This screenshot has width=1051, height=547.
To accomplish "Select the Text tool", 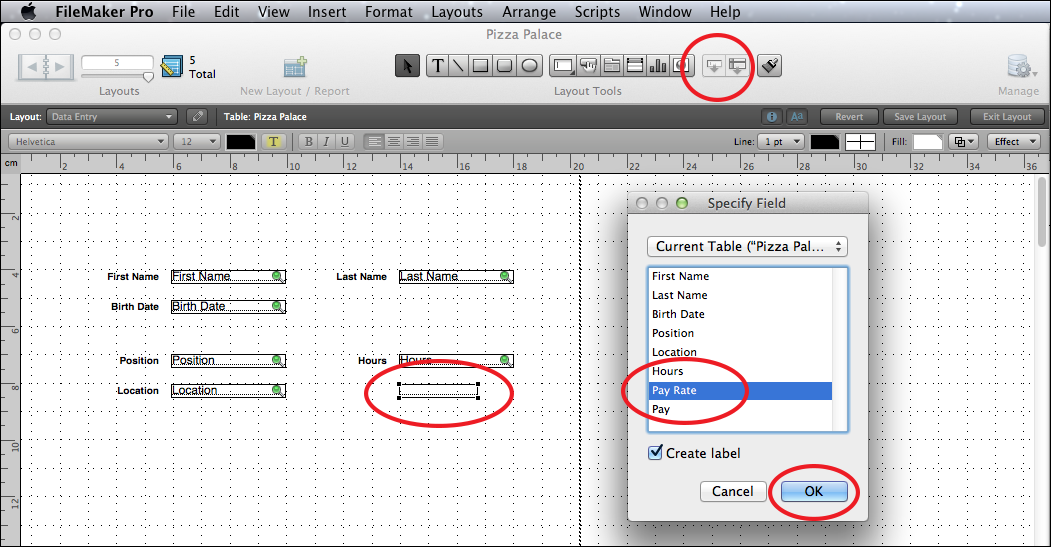I will pos(437,66).
